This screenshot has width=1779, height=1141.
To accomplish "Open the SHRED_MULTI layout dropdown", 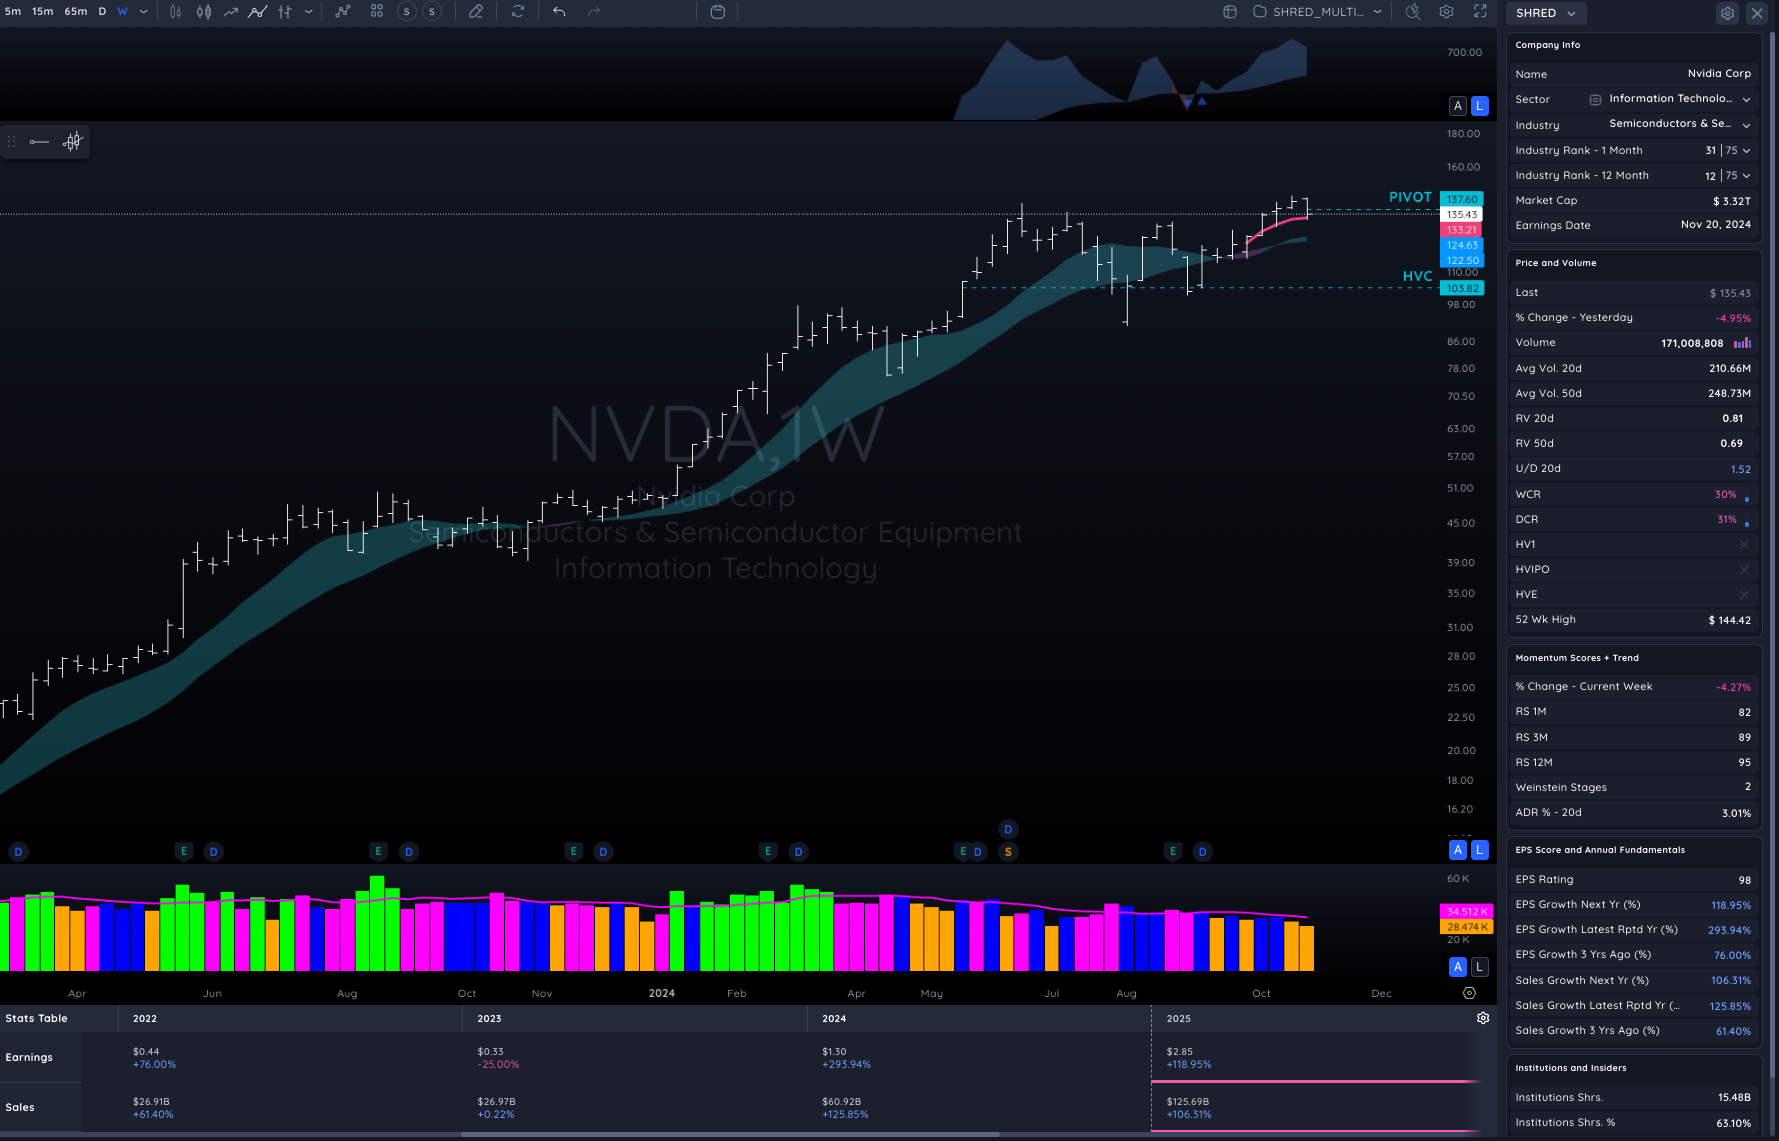I will (x=1377, y=12).
